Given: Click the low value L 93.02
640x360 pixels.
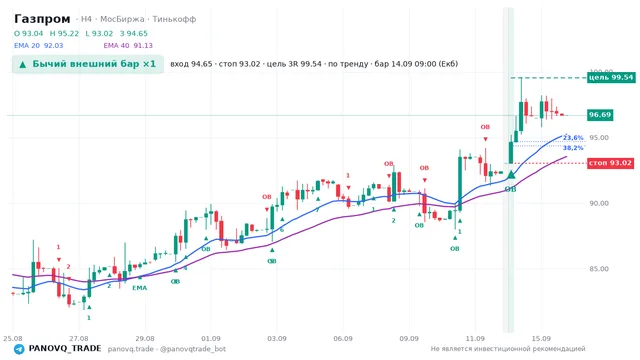Looking at the screenshot, I should (x=99, y=33).
